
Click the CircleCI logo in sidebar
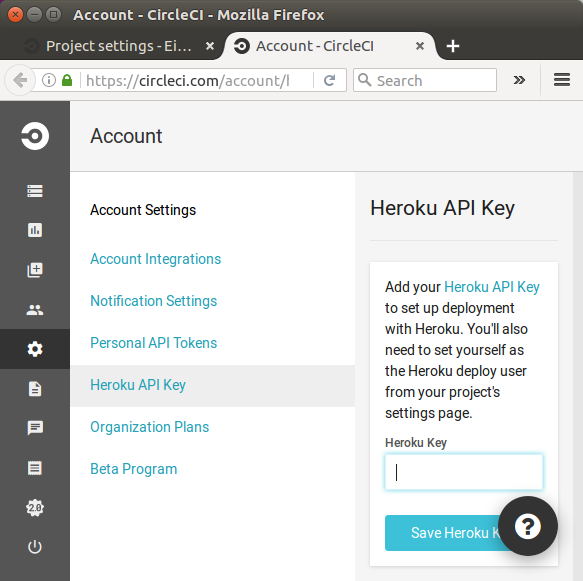[35, 136]
